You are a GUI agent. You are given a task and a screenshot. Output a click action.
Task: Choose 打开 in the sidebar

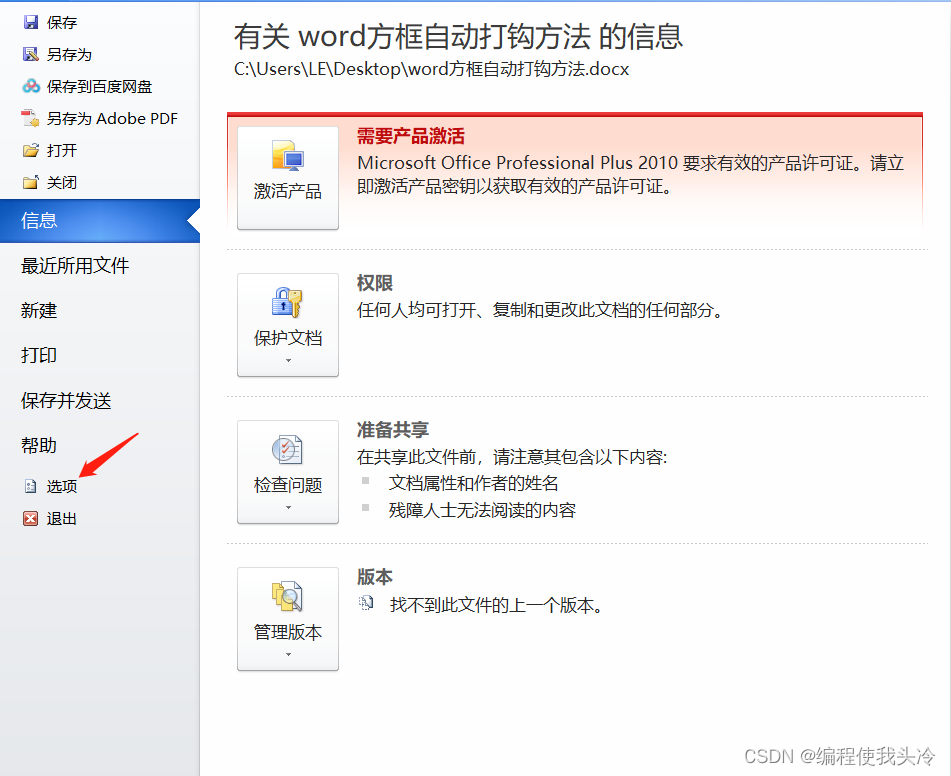pos(62,150)
